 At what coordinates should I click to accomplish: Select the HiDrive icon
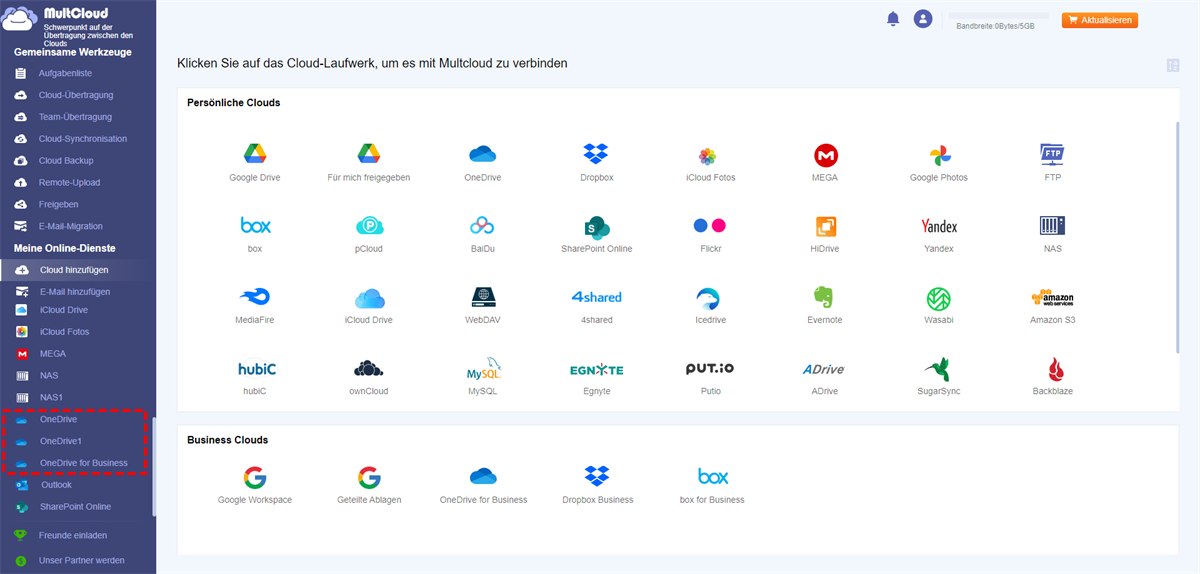(x=826, y=226)
